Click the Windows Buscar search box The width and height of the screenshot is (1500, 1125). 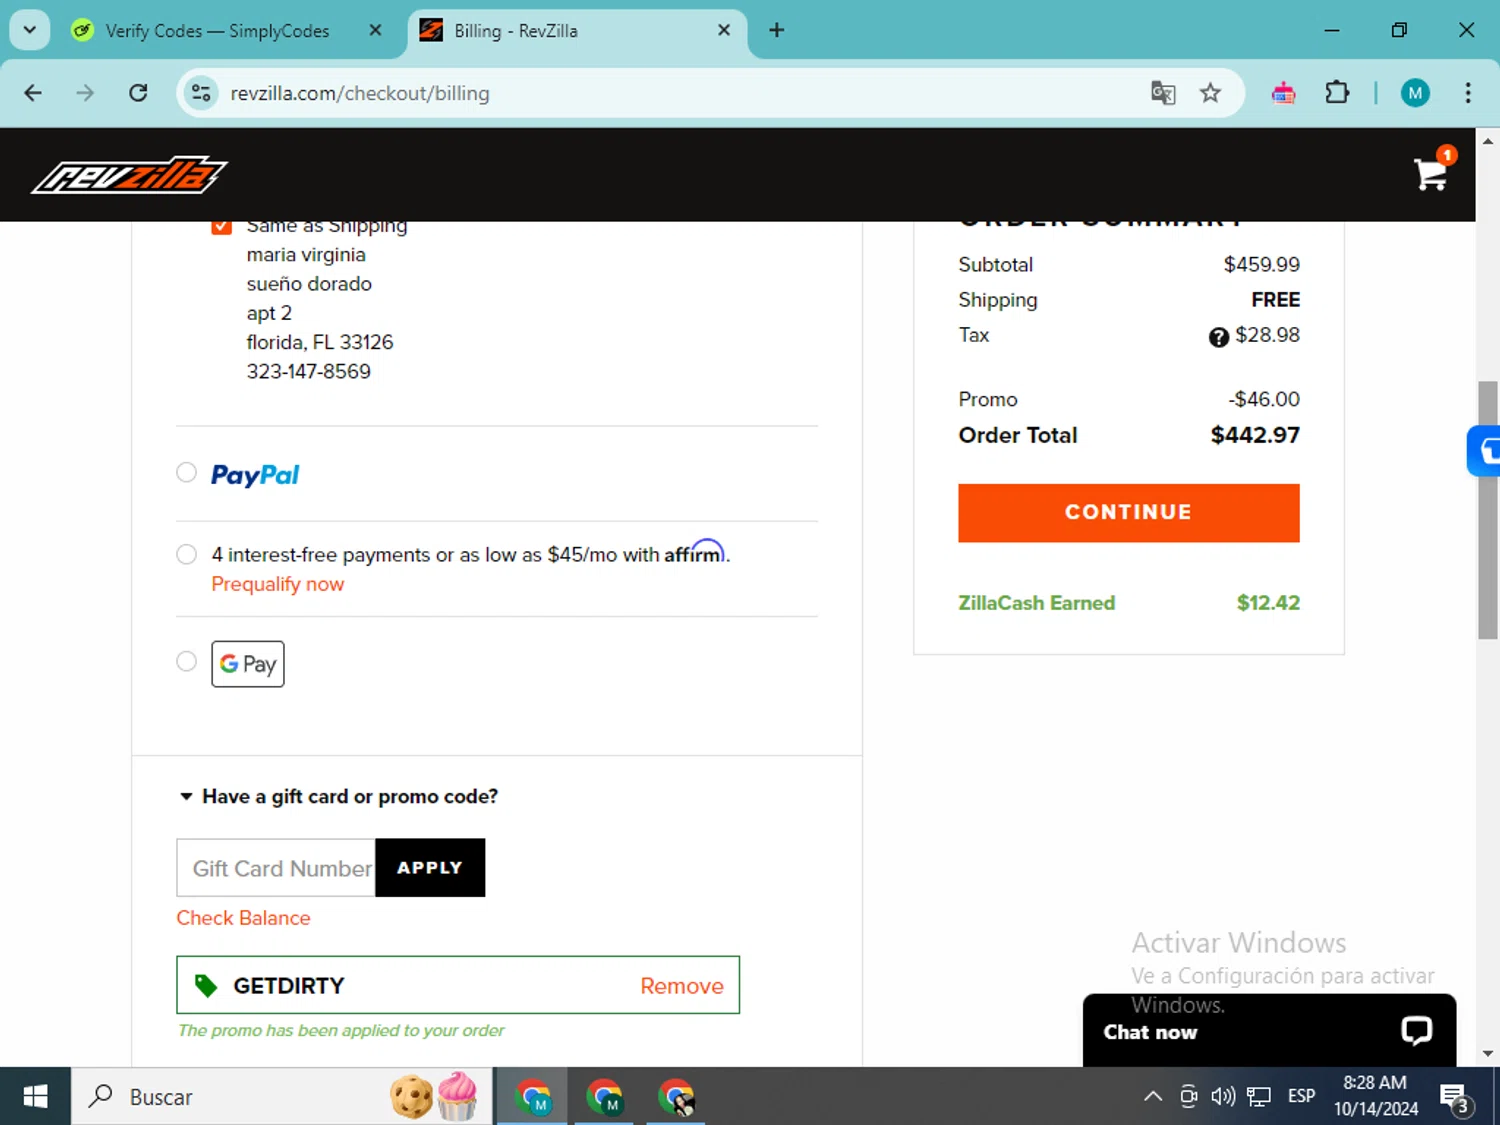tap(281, 1096)
